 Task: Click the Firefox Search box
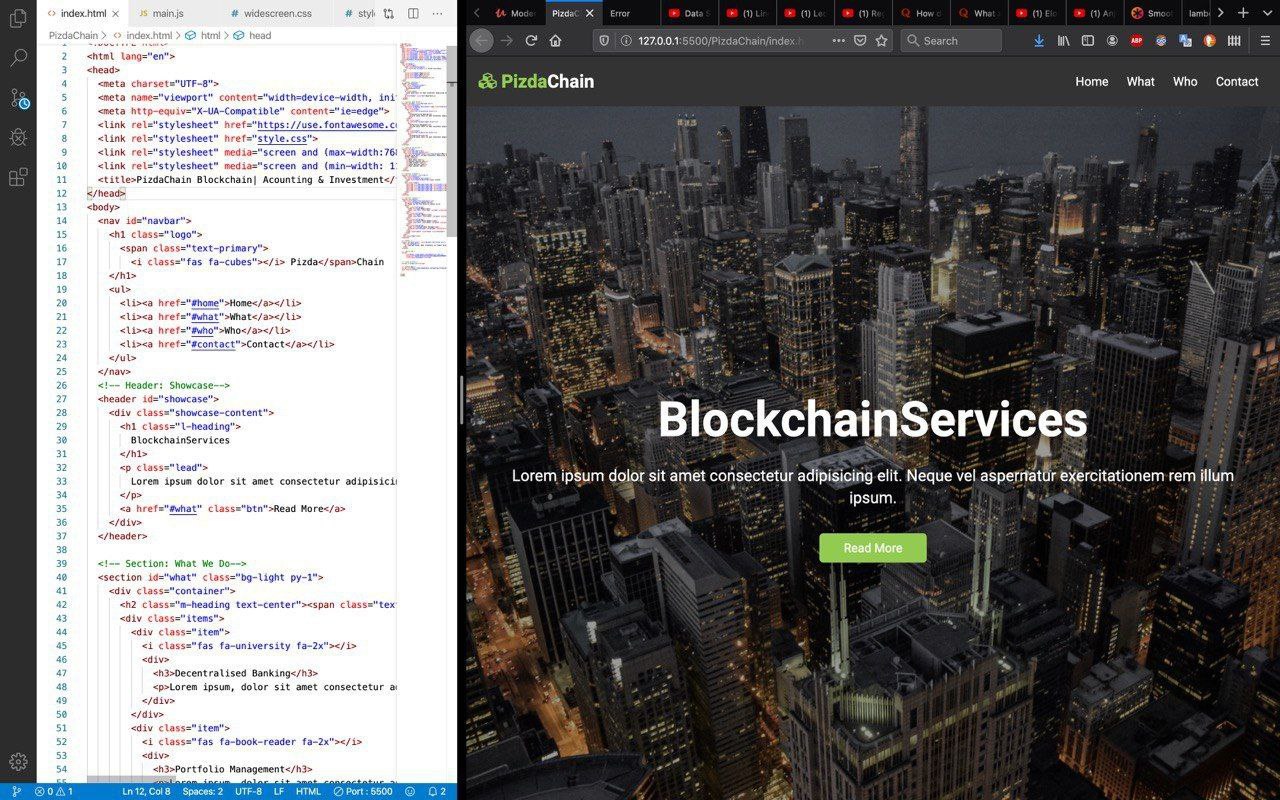(951, 40)
